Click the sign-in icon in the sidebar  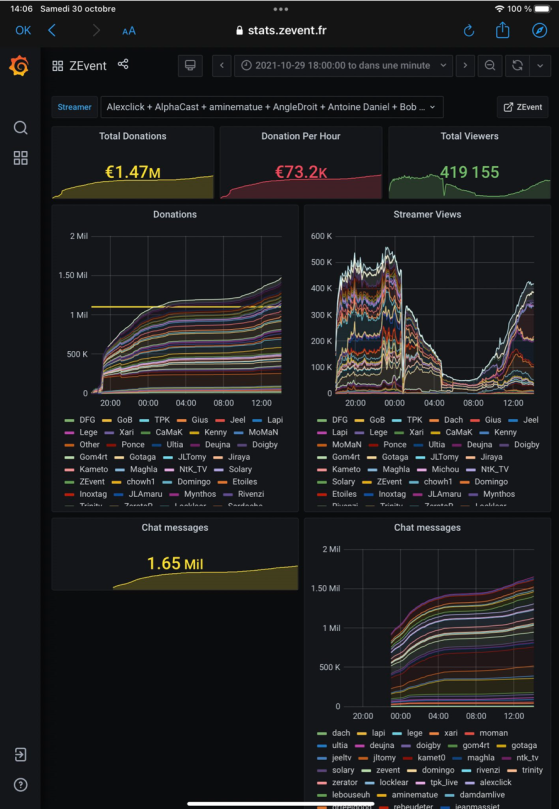tap(21, 754)
